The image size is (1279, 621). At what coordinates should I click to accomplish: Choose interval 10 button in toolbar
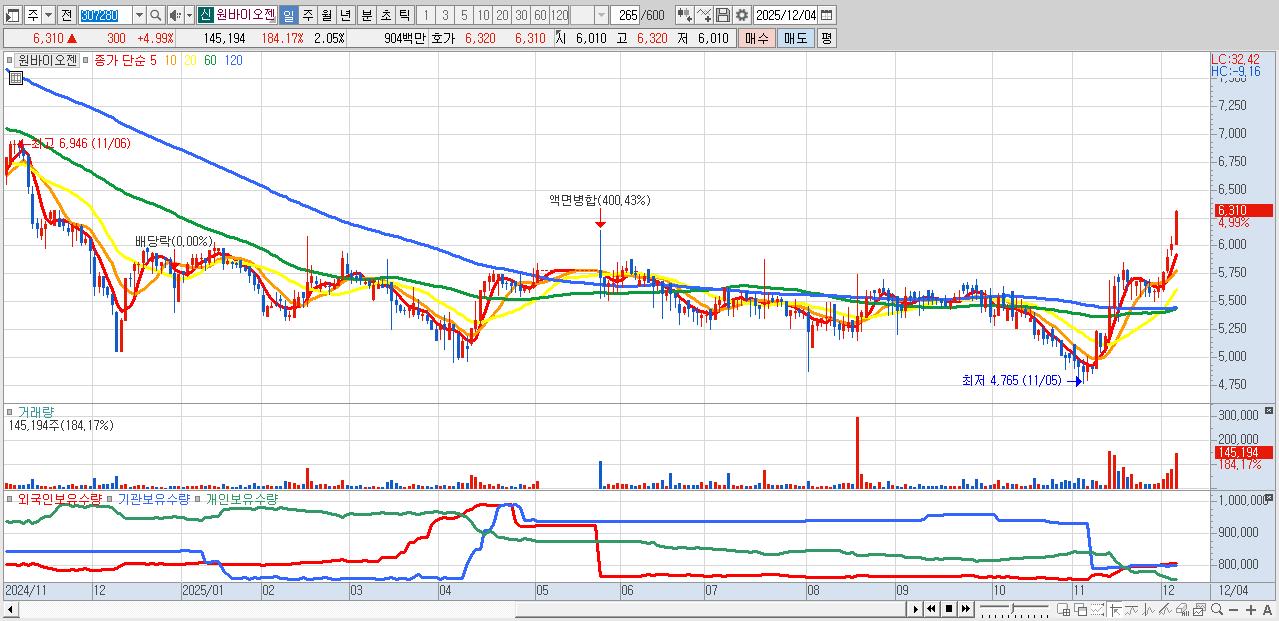[483, 15]
